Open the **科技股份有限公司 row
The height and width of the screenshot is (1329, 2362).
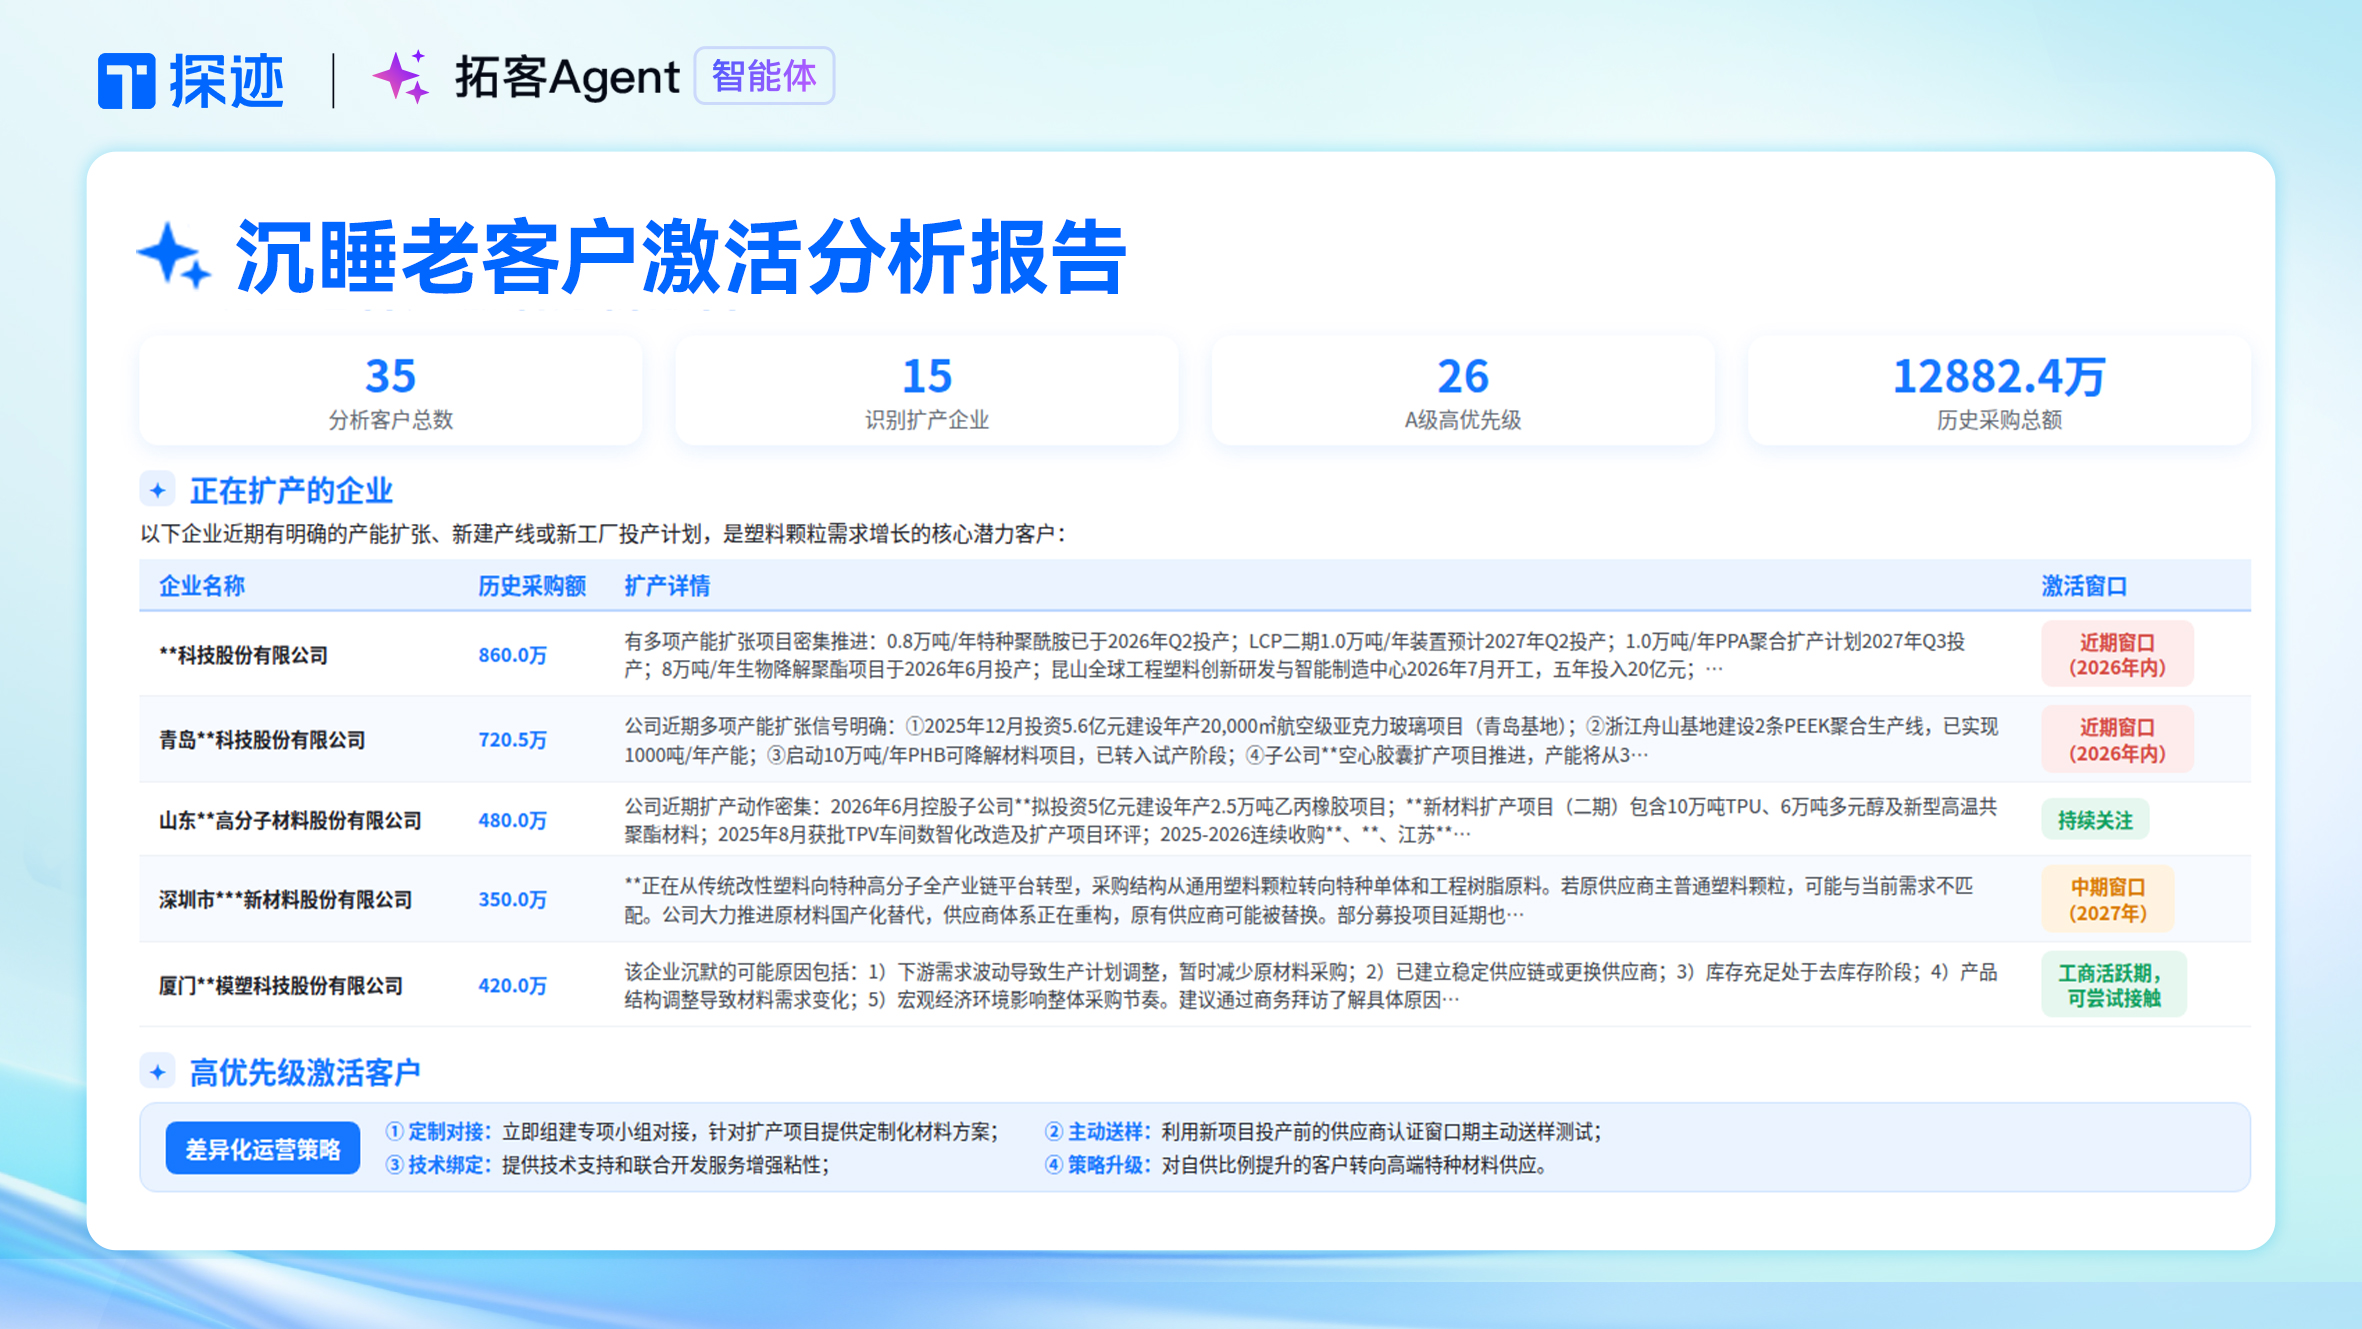pos(1195,654)
